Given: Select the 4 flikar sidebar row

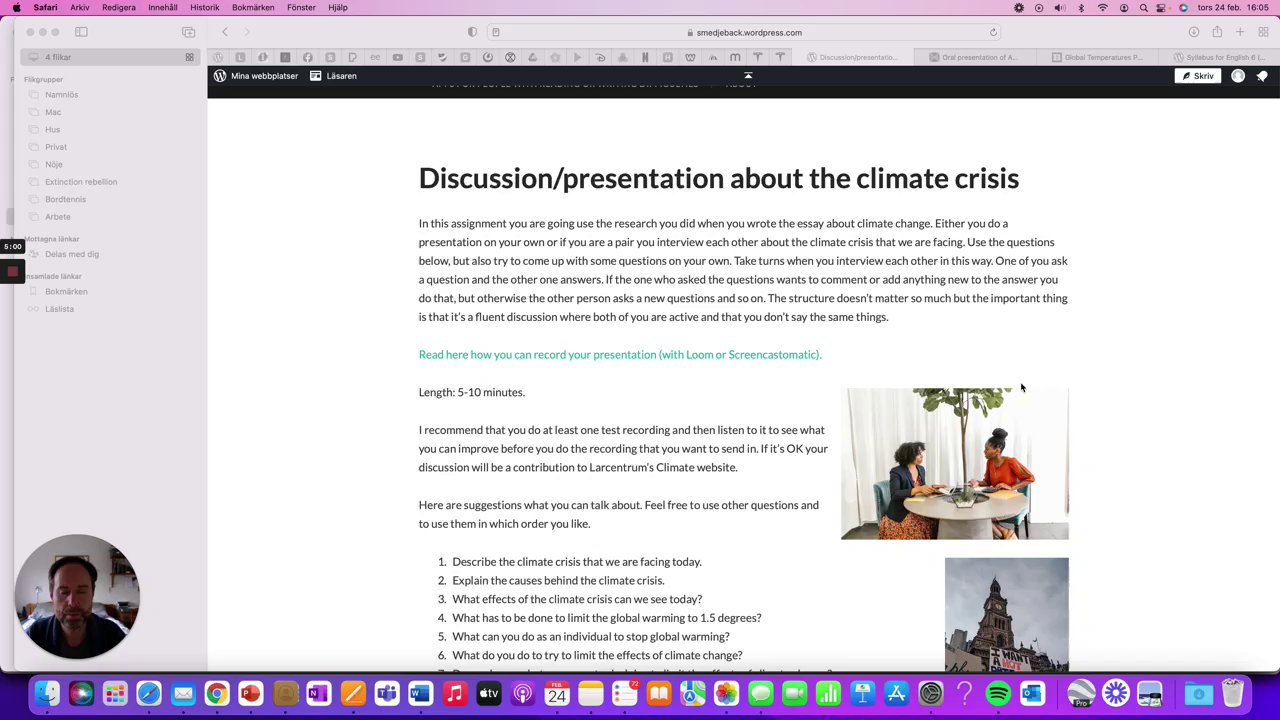Looking at the screenshot, I should coord(110,57).
